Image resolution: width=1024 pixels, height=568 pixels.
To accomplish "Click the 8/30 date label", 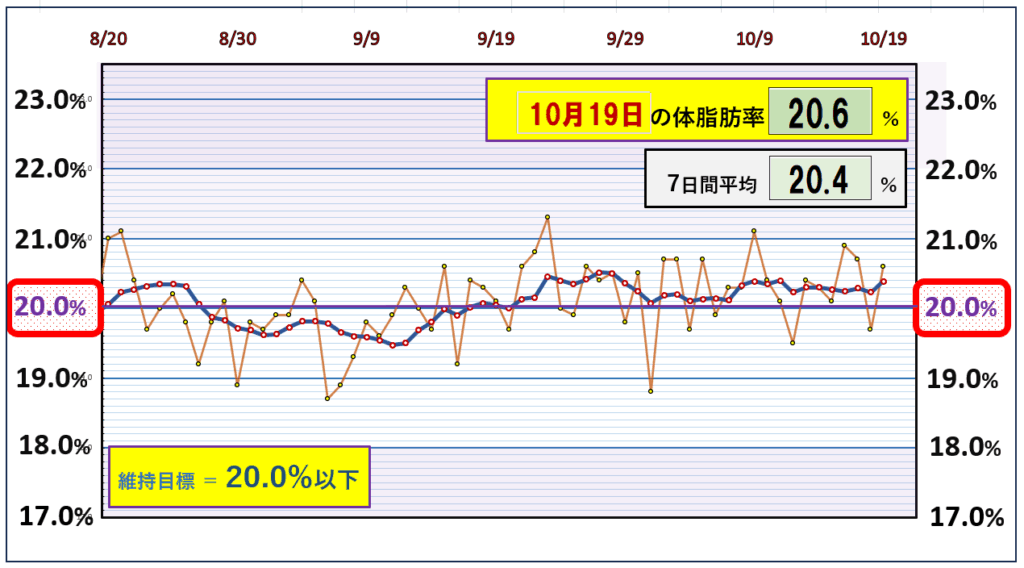I will pos(237,39).
